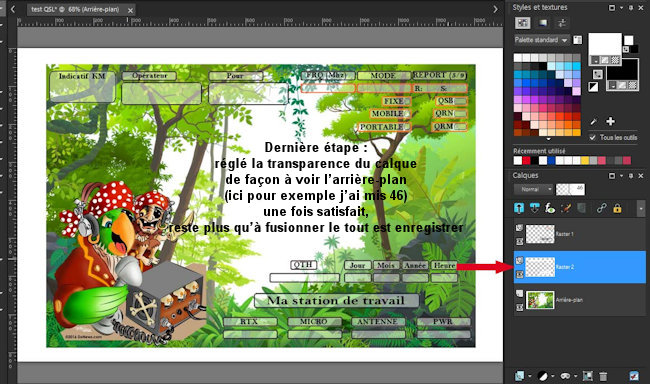
Task: Click the move layer down icon
Action: tap(535, 208)
